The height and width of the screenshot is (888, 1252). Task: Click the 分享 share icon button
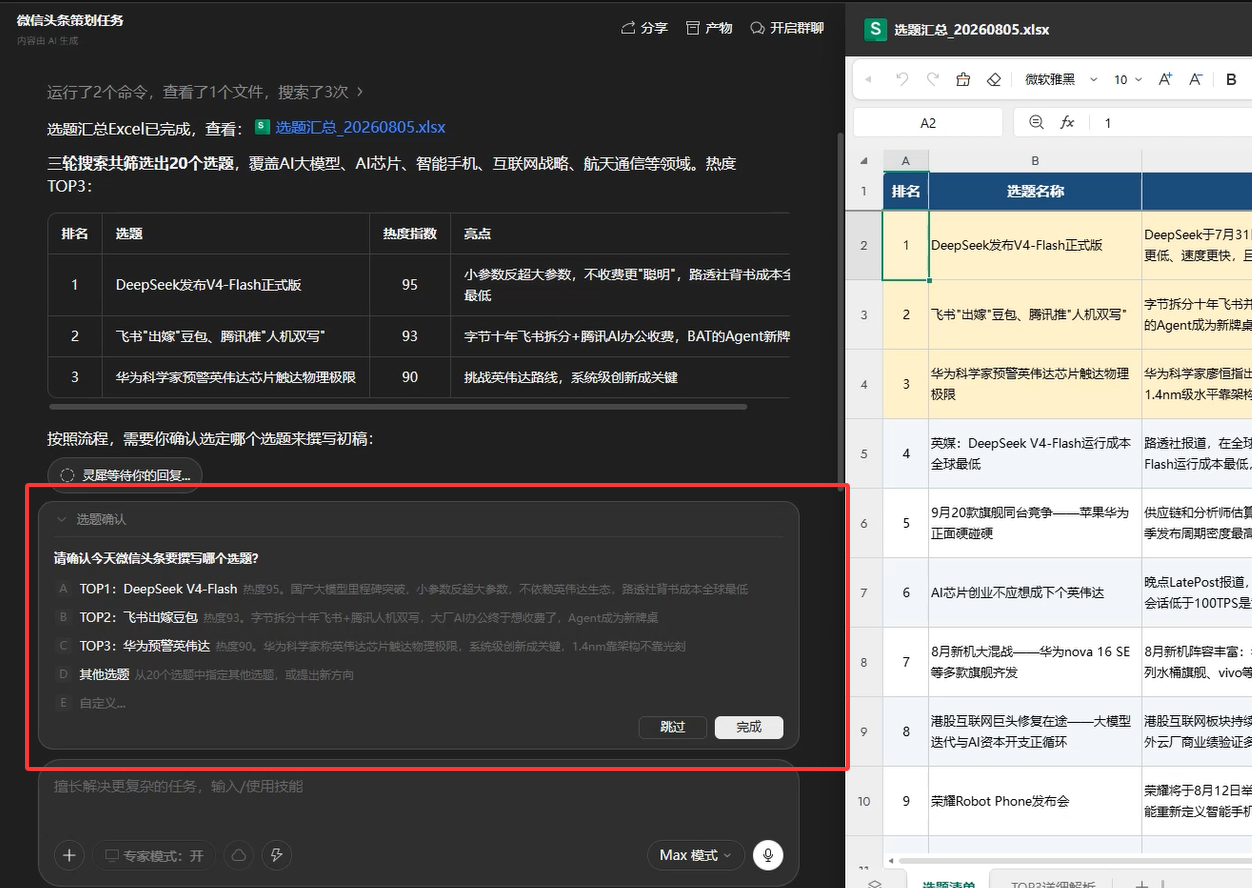click(x=644, y=28)
